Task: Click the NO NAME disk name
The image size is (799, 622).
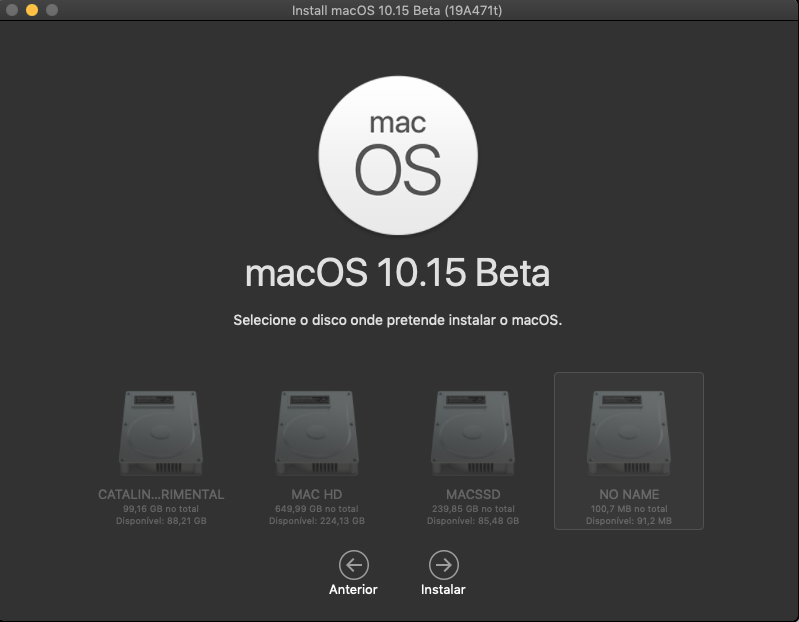Action: coord(629,494)
